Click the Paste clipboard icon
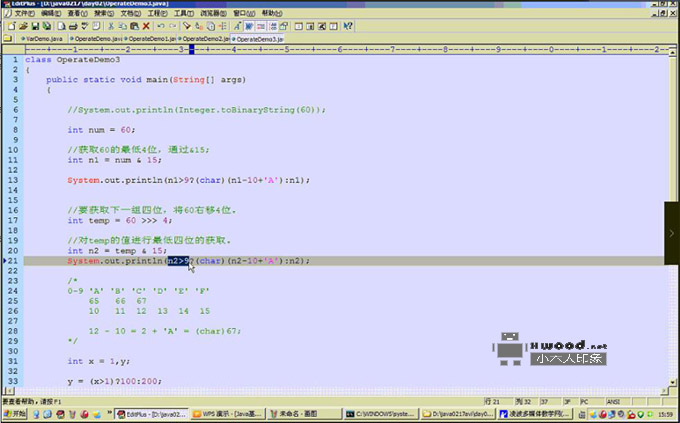The height and width of the screenshot is (423, 680). pyautogui.click(x=134, y=26)
